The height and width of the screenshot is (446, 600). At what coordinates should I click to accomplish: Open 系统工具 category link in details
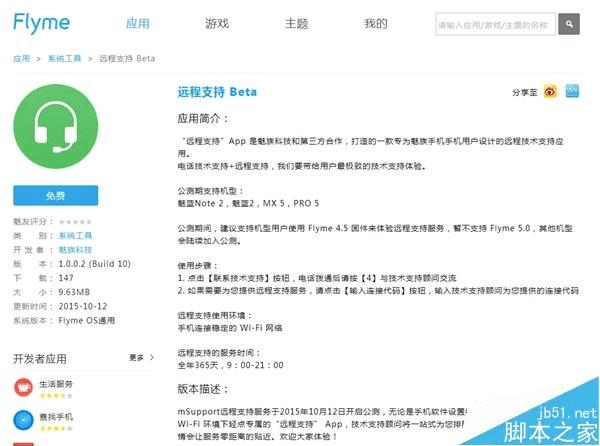(x=75, y=236)
